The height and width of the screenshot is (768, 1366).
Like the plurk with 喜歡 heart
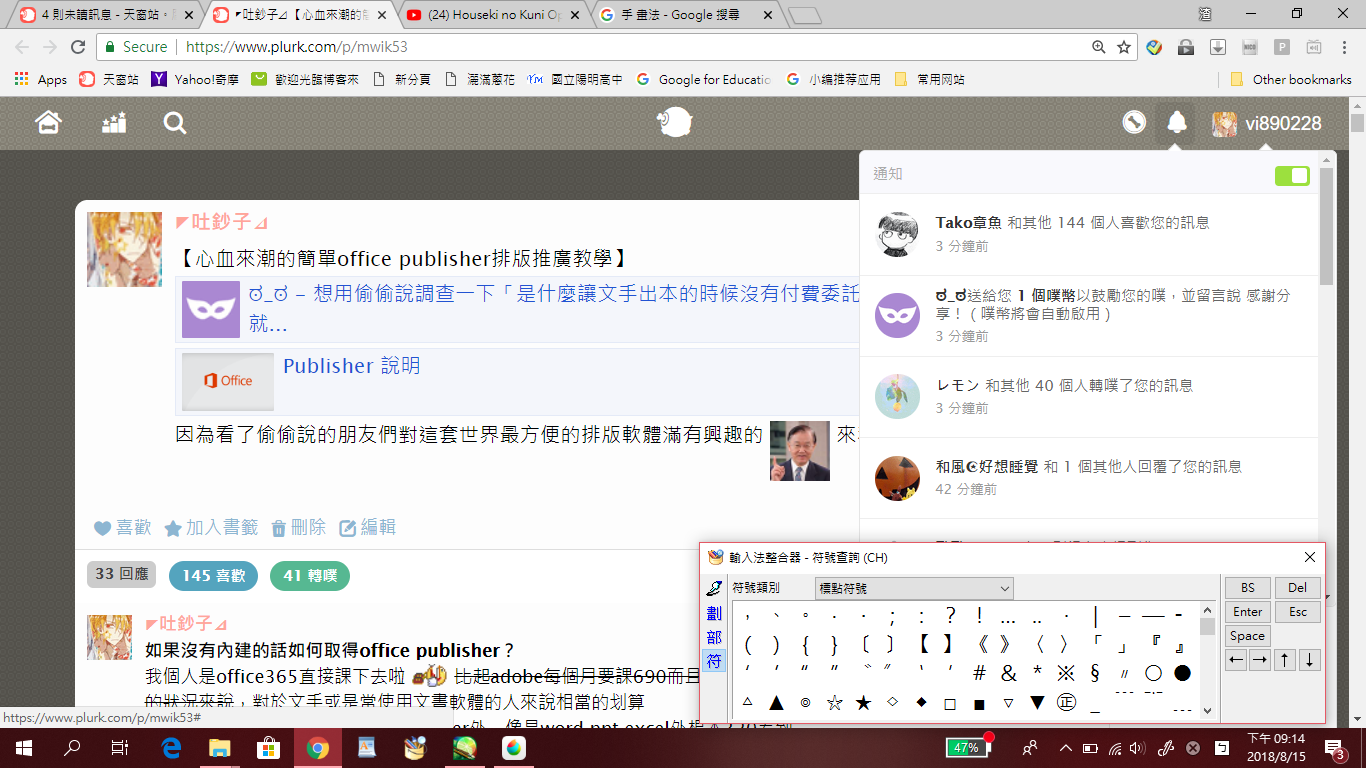122,528
